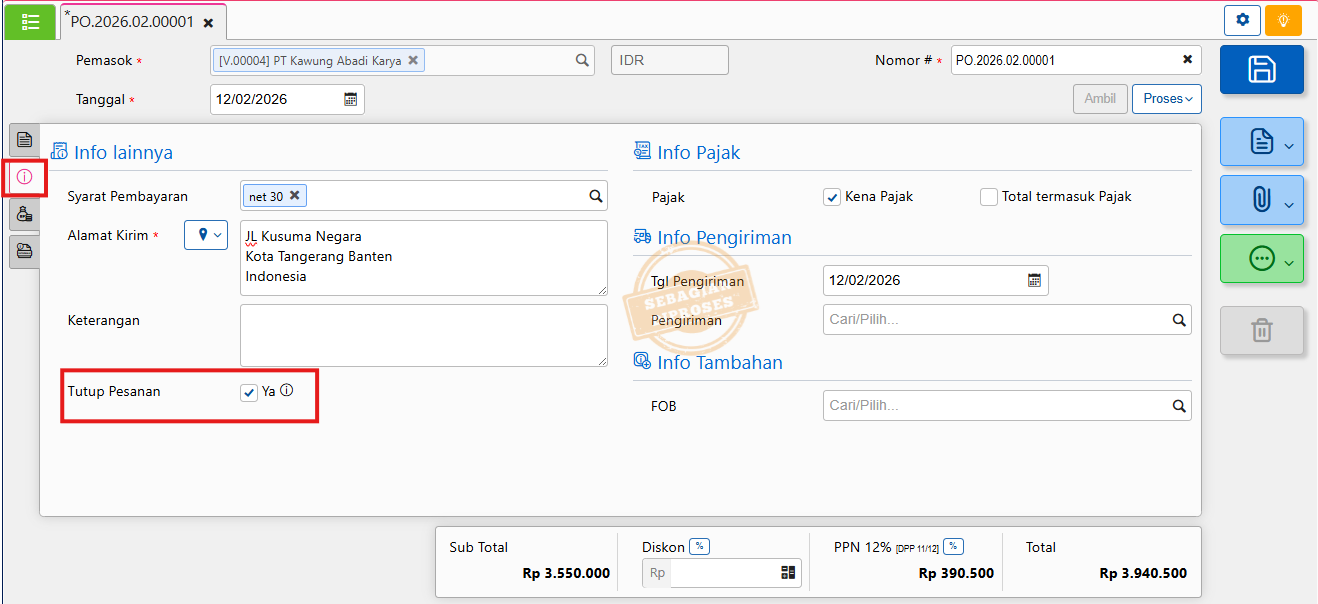Click the blue save diskette button
1318x604 pixels.
coord(1261,69)
